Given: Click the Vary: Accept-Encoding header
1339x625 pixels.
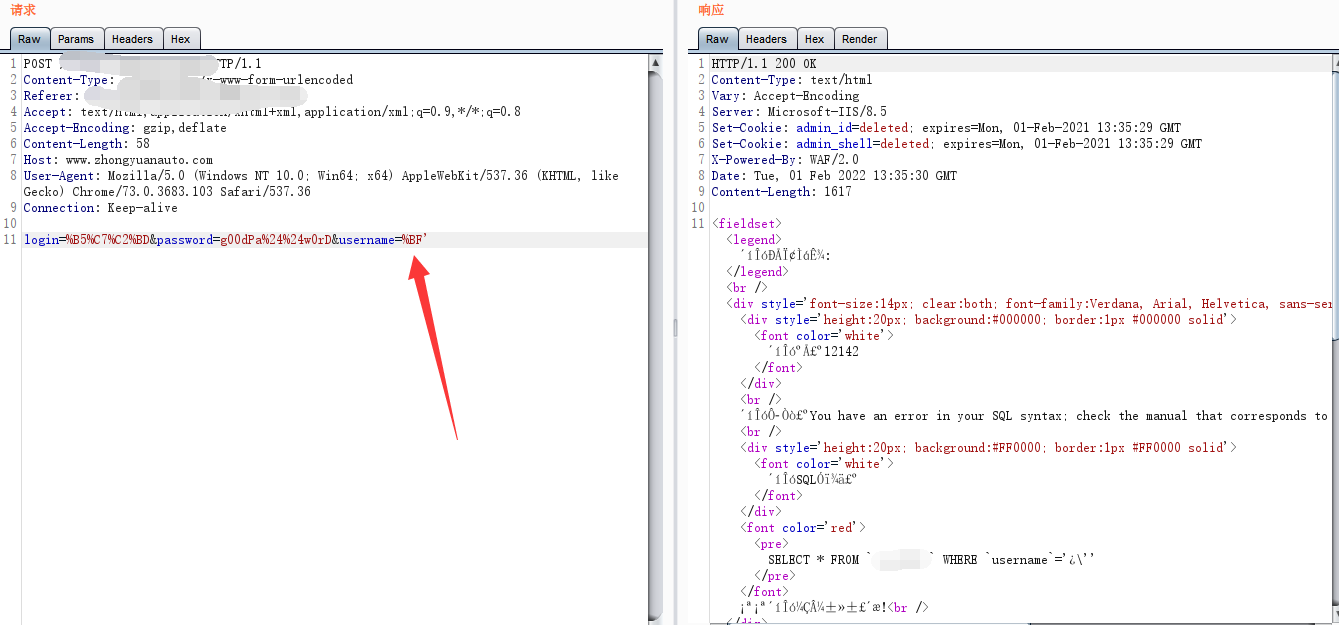Looking at the screenshot, I should [x=785, y=96].
